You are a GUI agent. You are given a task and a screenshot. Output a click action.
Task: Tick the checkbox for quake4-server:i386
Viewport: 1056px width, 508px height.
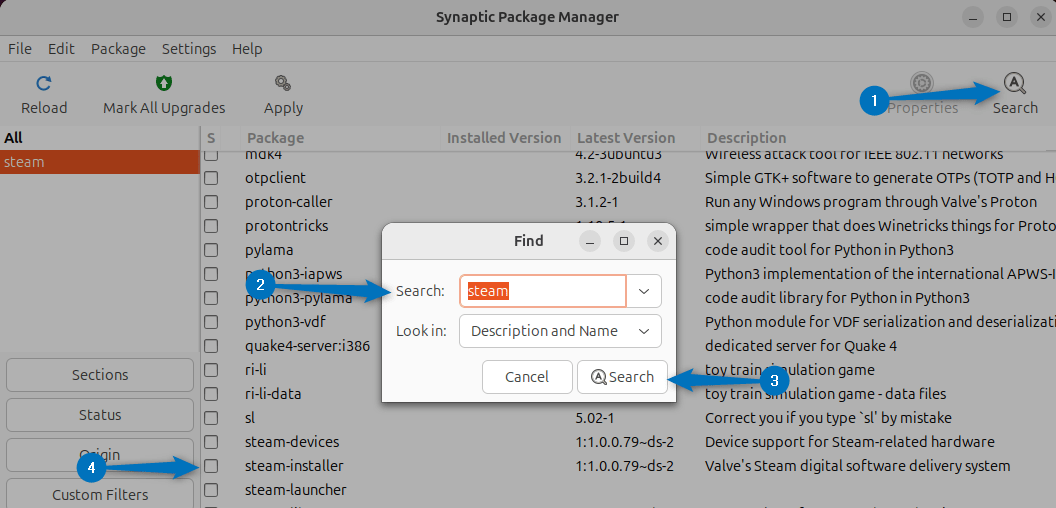point(211,346)
